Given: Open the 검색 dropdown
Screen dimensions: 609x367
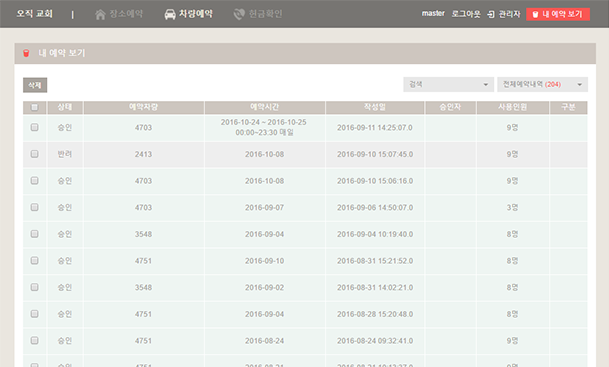Looking at the screenshot, I should pos(449,84).
